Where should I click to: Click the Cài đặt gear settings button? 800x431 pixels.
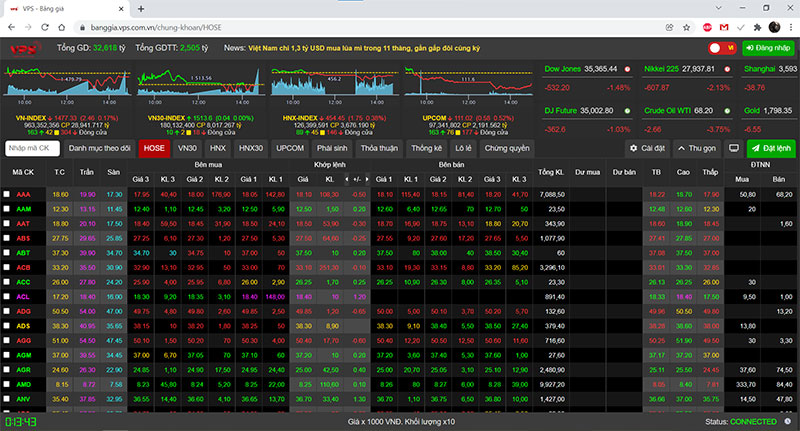(x=646, y=148)
